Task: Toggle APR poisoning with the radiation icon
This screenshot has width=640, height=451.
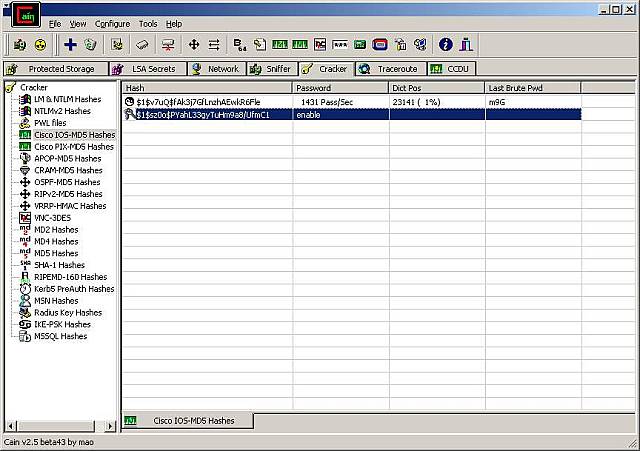Action: [x=40, y=44]
